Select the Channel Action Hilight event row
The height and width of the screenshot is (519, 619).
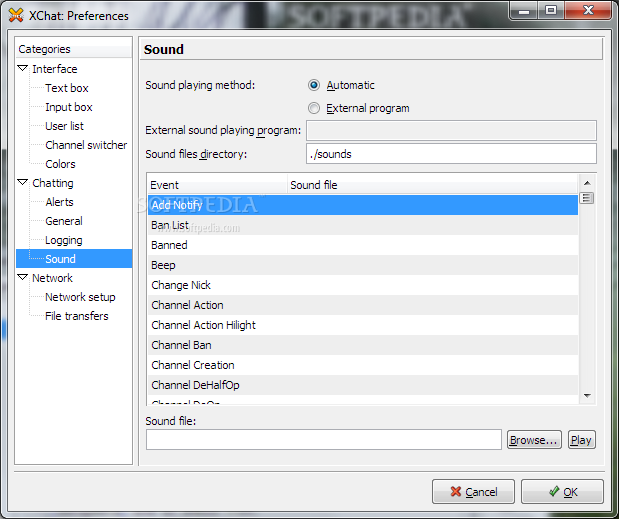[363, 325]
